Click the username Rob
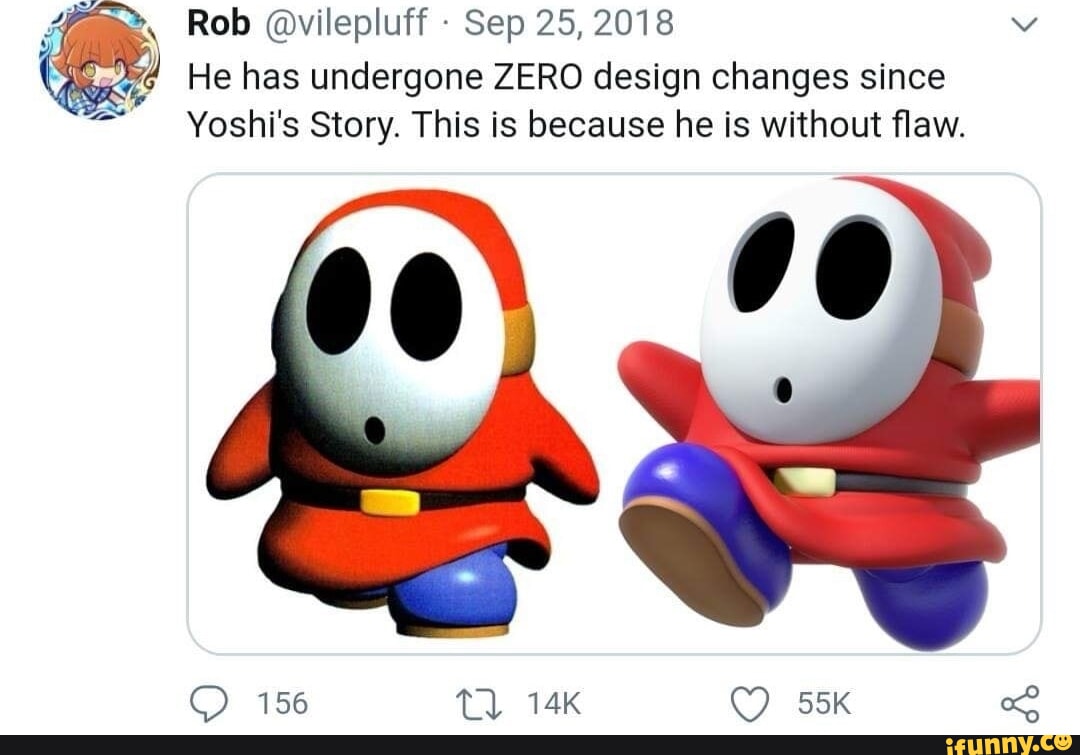This screenshot has height=755, width=1080. coord(220,20)
